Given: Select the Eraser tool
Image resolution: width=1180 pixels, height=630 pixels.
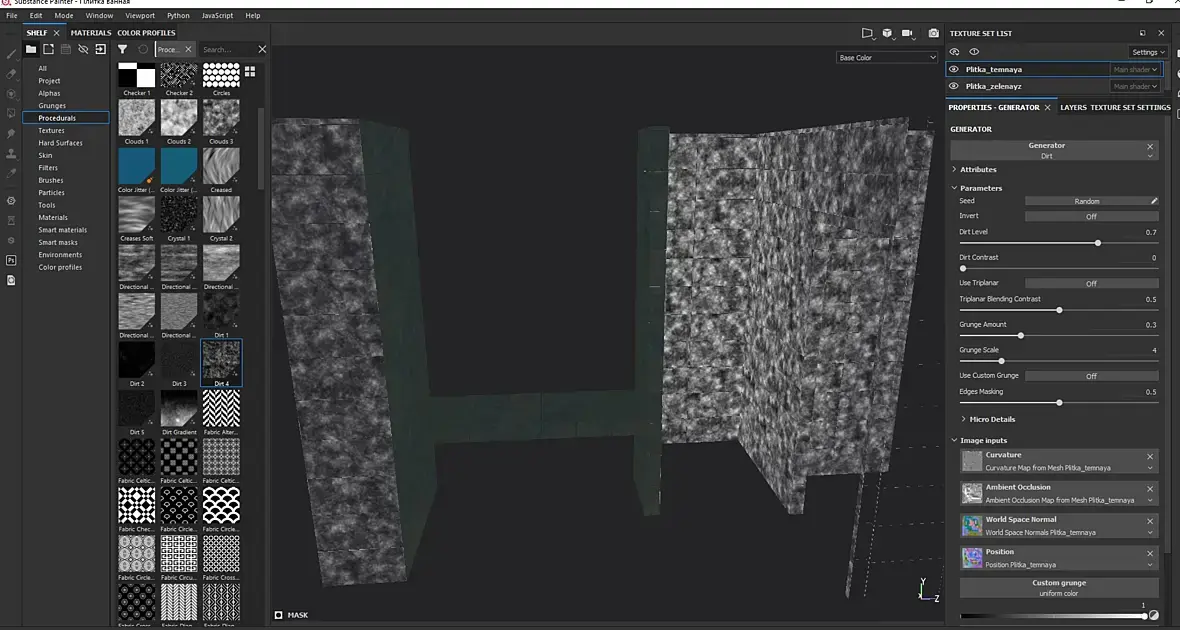Looking at the screenshot, I should click(x=11, y=74).
